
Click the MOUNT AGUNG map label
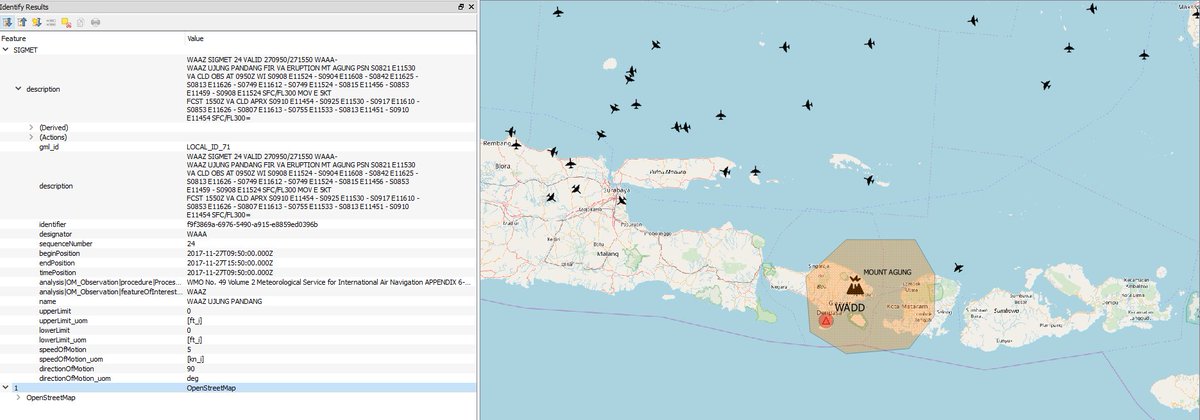(x=889, y=272)
